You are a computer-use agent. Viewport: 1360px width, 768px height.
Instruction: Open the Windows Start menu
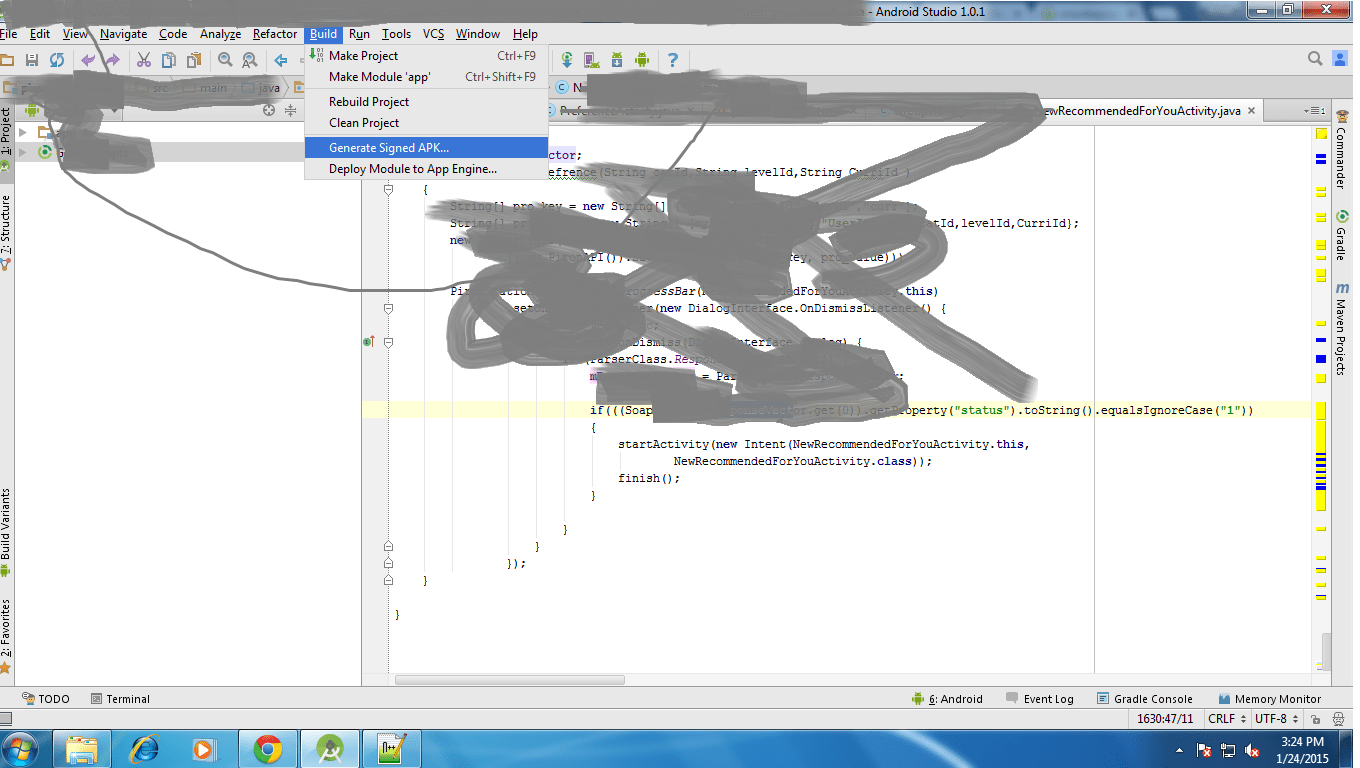click(x=21, y=749)
